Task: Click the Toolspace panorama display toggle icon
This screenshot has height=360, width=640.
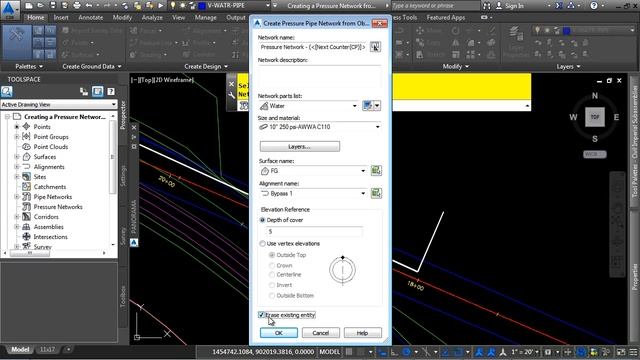Action: pos(97,91)
